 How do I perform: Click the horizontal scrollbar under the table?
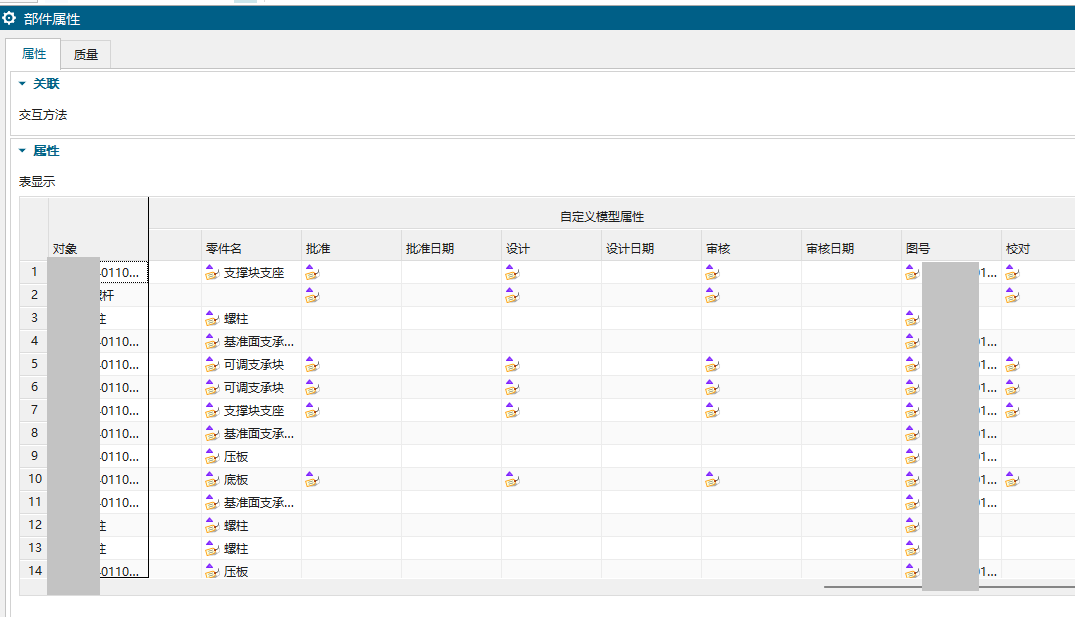tap(940, 587)
